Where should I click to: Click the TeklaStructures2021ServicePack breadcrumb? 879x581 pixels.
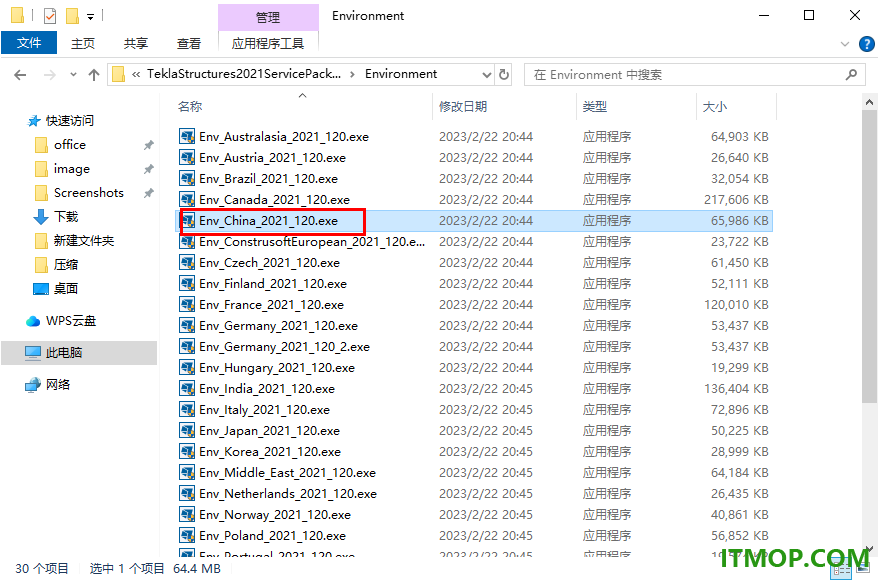tap(244, 74)
